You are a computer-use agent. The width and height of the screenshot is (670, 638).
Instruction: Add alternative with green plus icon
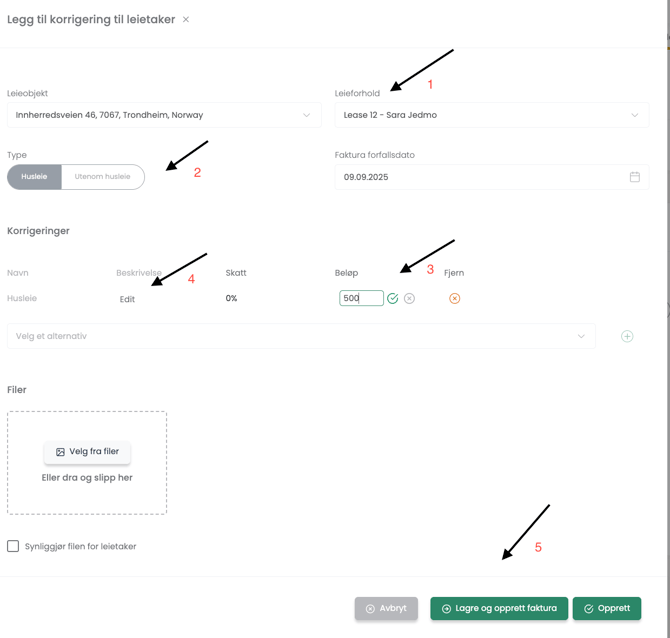pyautogui.click(x=627, y=336)
